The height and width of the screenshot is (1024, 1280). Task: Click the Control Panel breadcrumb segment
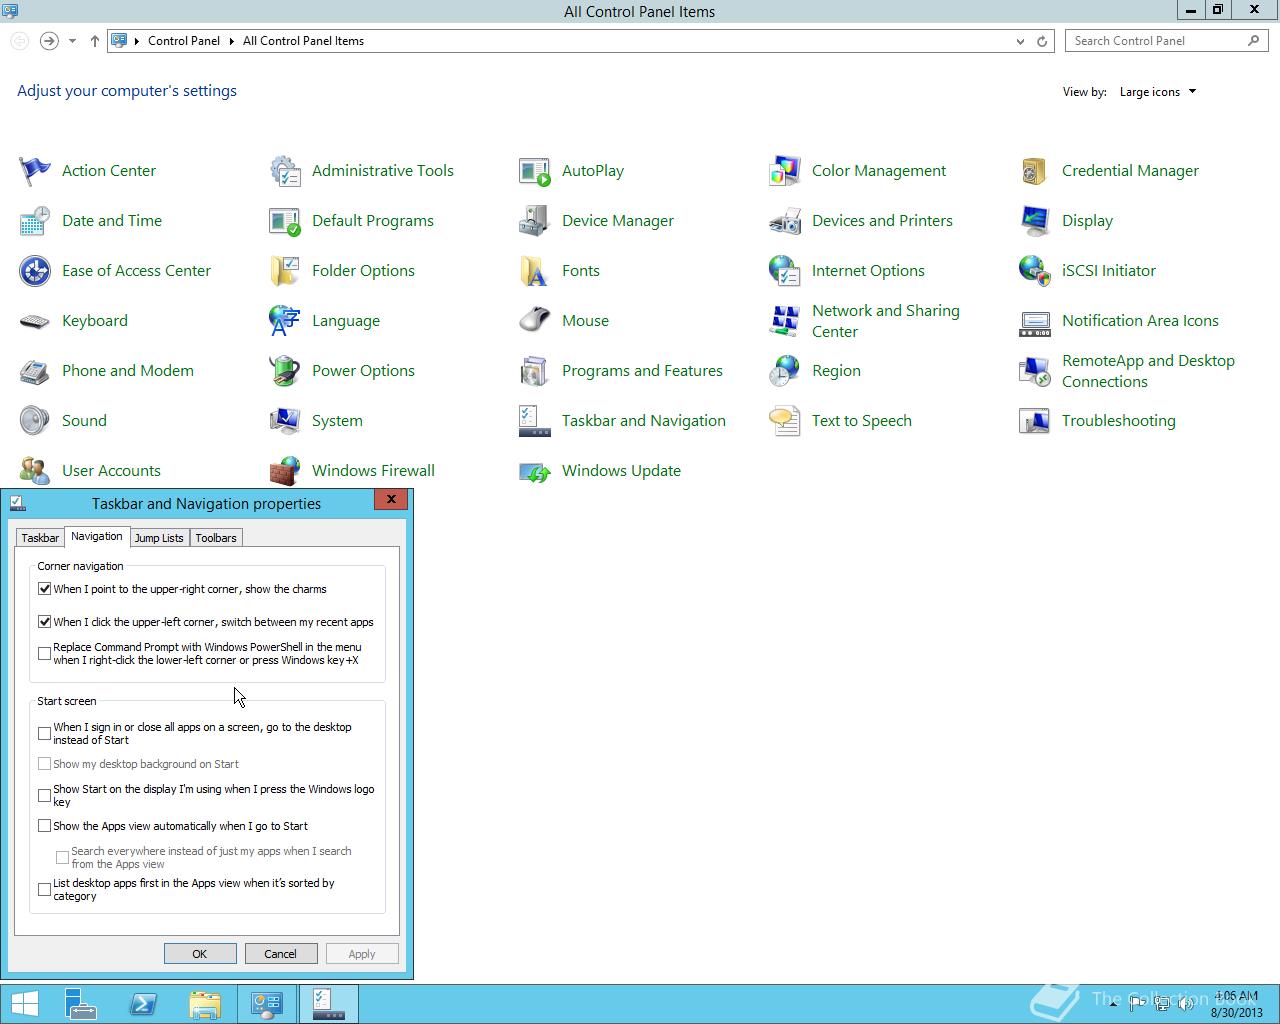[184, 41]
